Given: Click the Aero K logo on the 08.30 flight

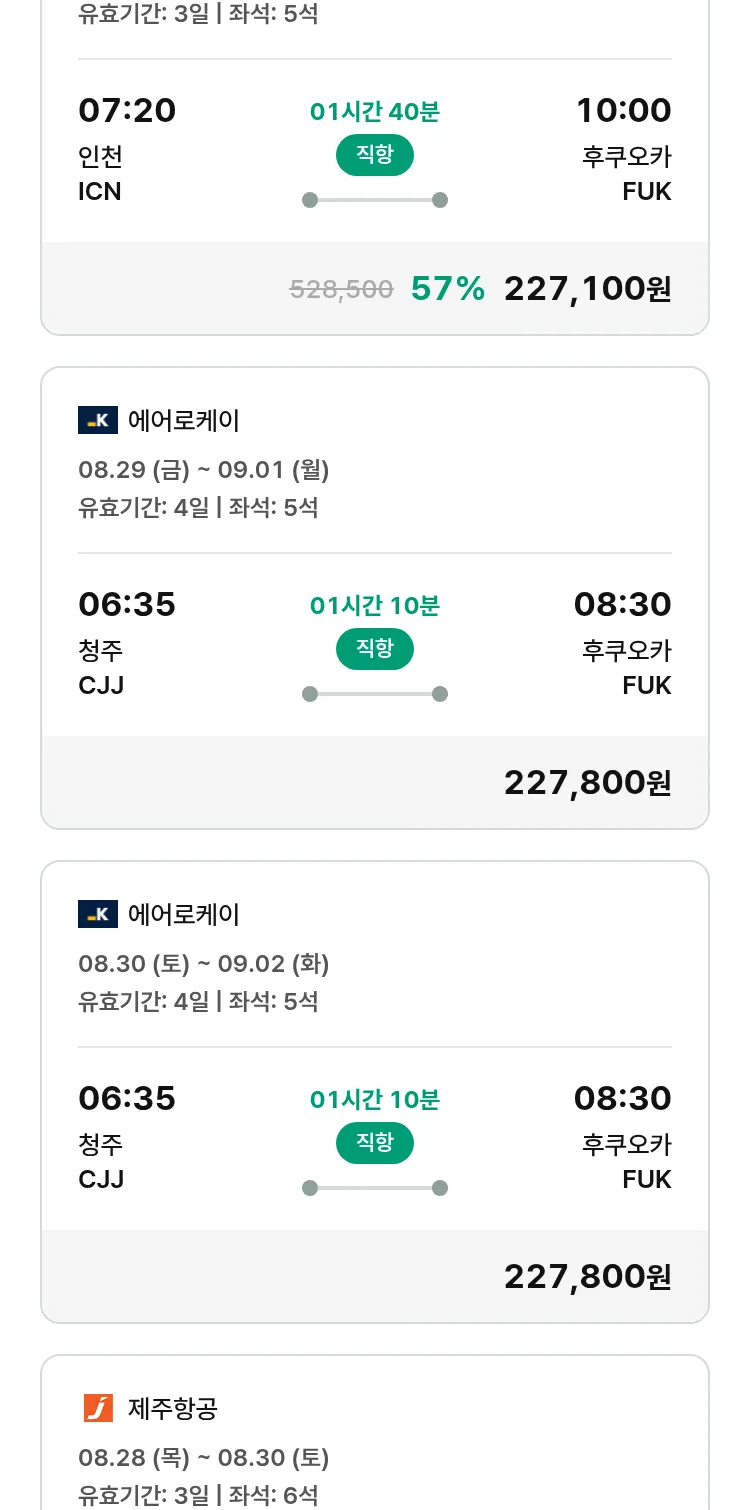Looking at the screenshot, I should (98, 914).
